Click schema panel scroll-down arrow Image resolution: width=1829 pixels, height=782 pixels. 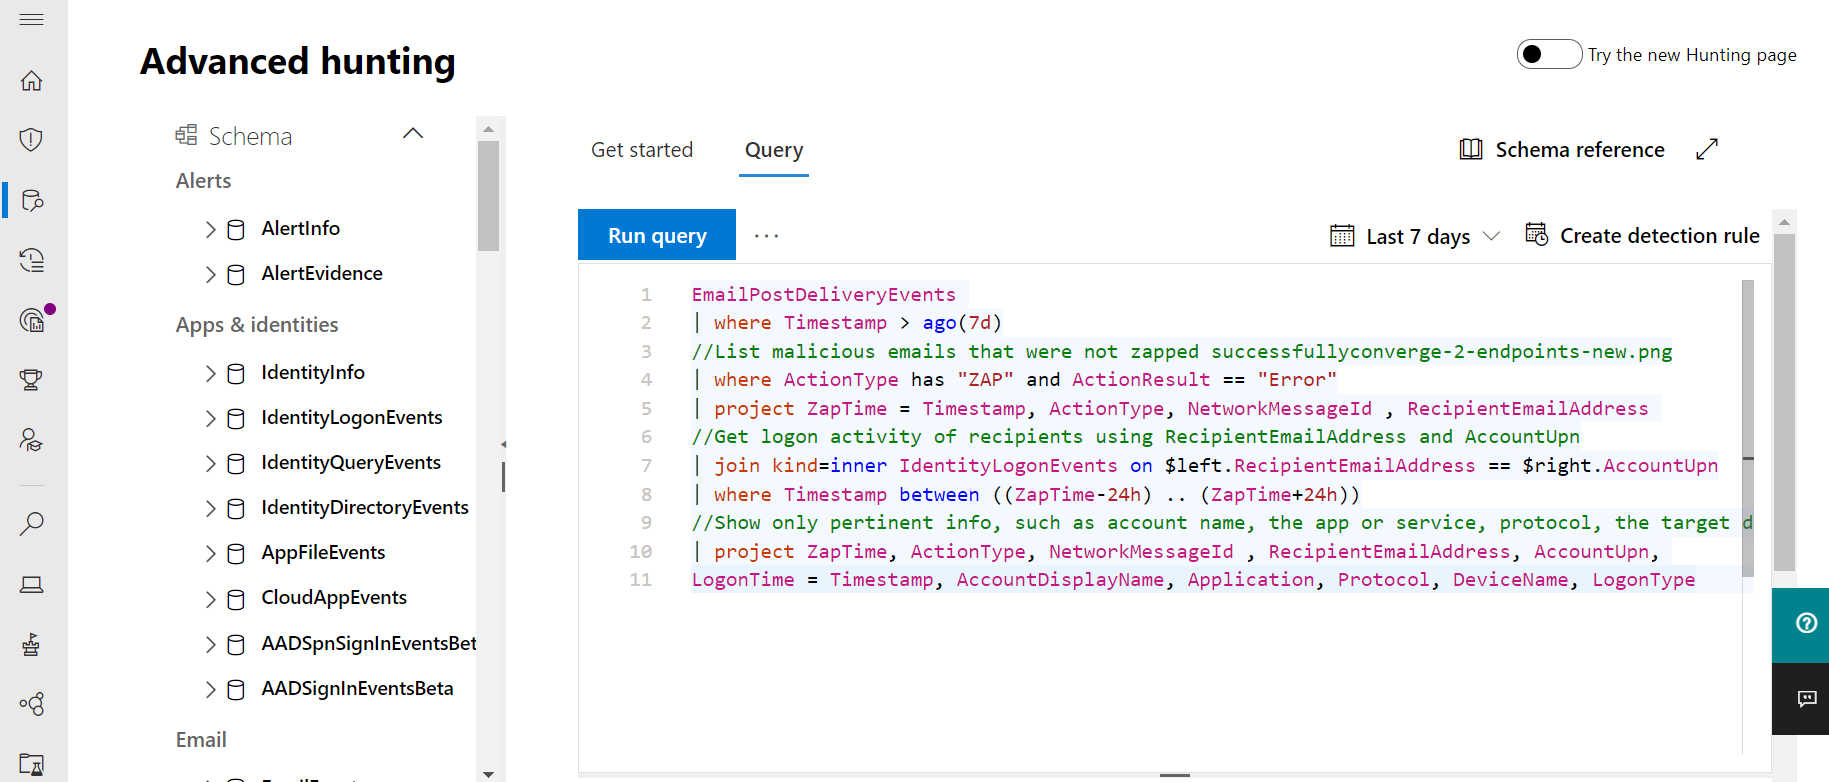[488, 774]
